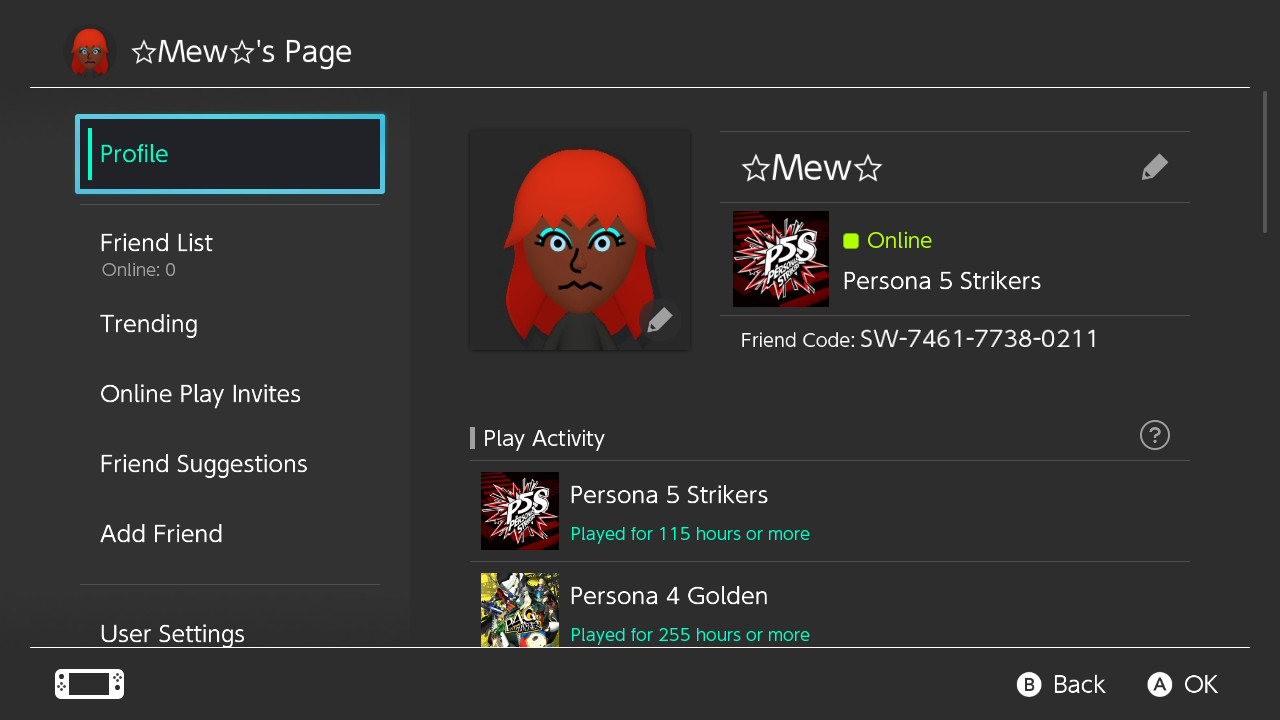
Task: Click the 'Persona 4 Golden' title text
Action: coord(669,596)
